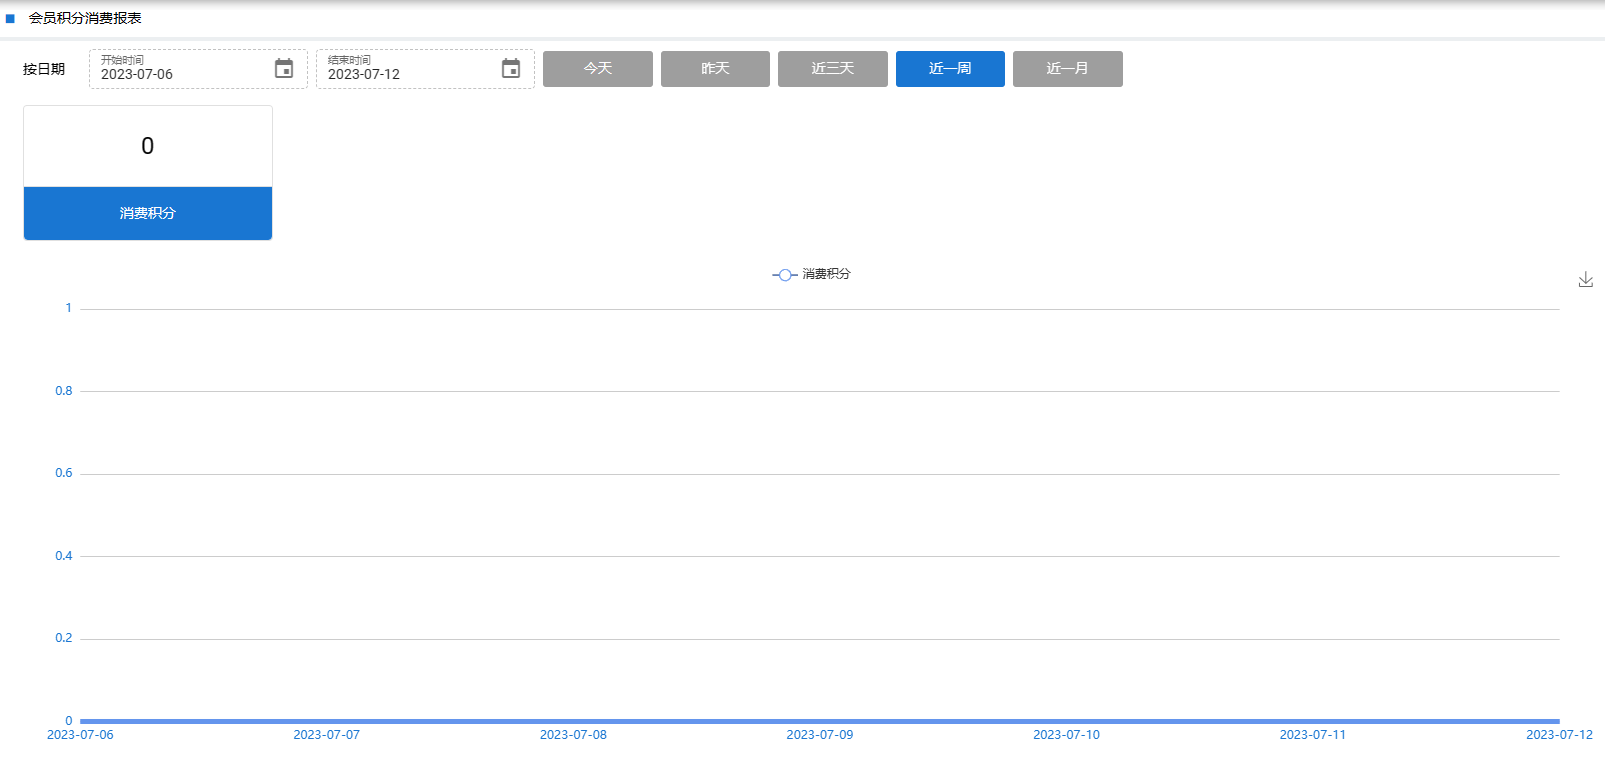Screen dimensions: 1605x765
Task: Click x-axis label 2023-07-12
Action: click(x=1559, y=735)
